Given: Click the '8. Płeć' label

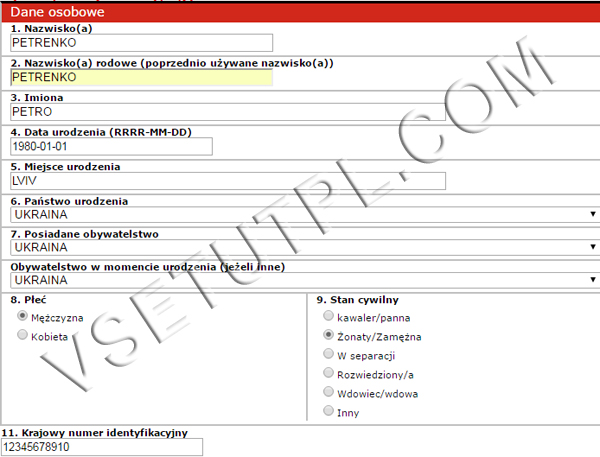Looking at the screenshot, I should 28,300.
